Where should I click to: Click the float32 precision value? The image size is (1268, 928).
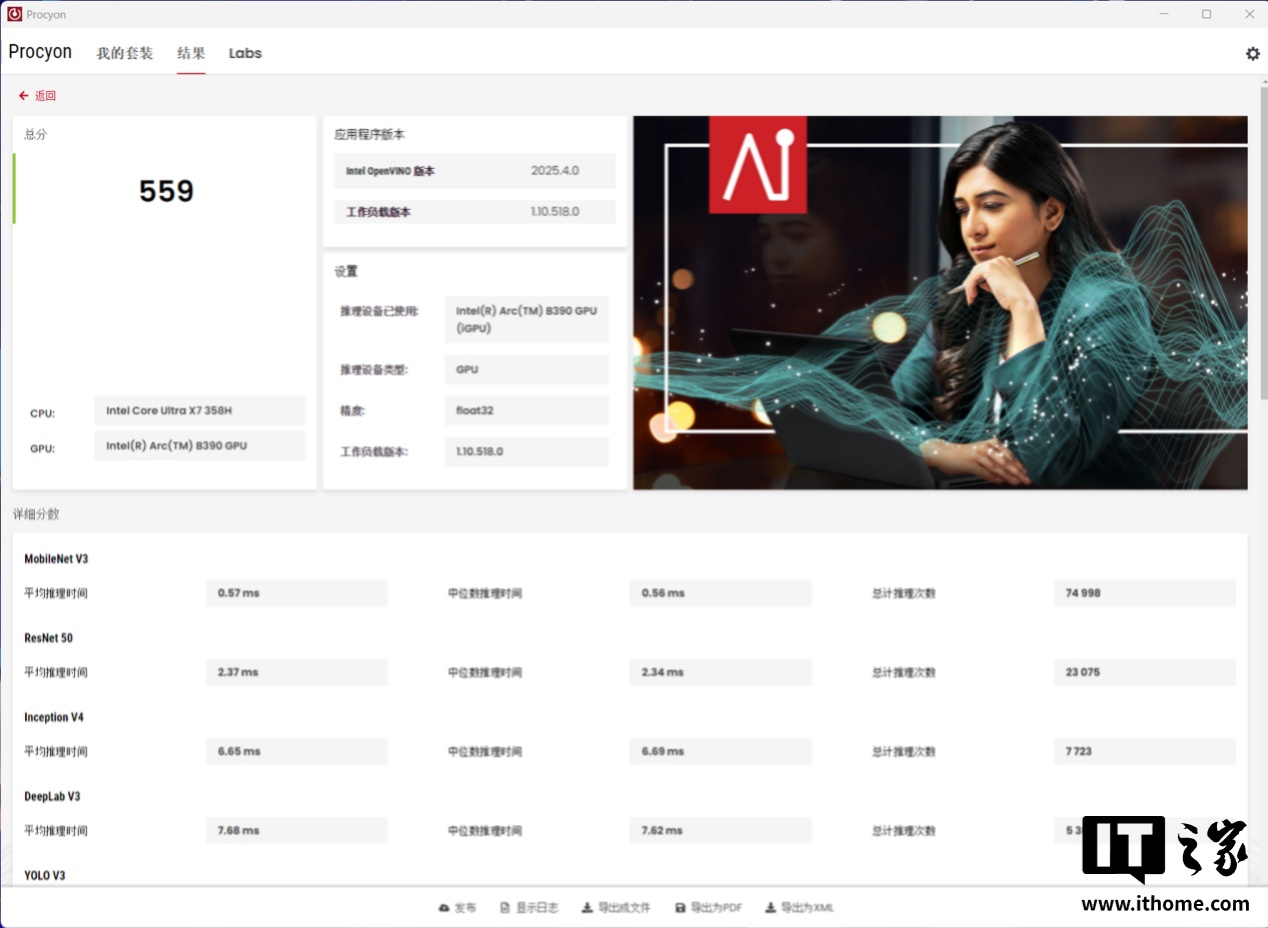(526, 410)
